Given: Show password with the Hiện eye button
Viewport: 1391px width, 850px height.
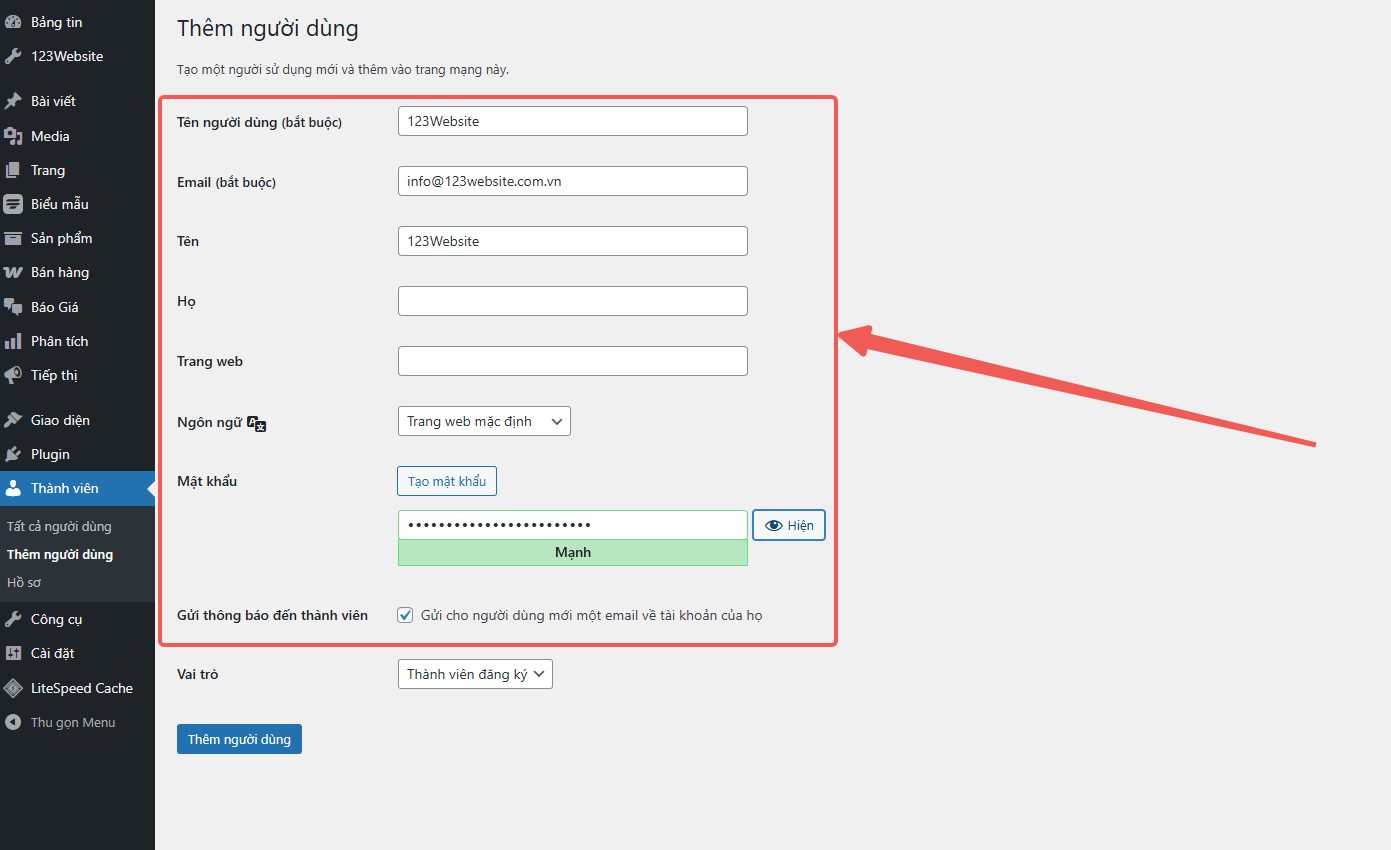Looking at the screenshot, I should point(789,526).
